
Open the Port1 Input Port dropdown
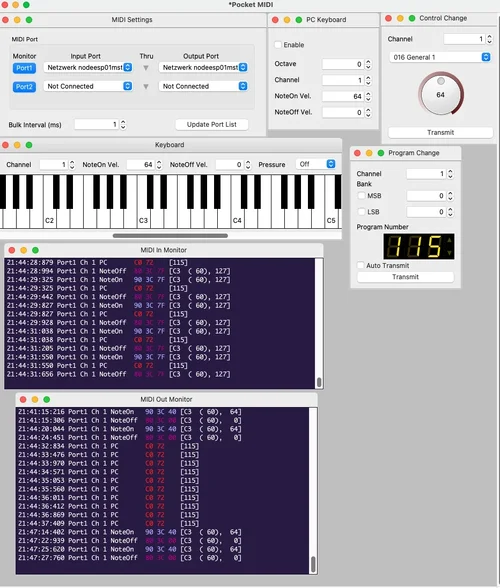click(x=88, y=68)
